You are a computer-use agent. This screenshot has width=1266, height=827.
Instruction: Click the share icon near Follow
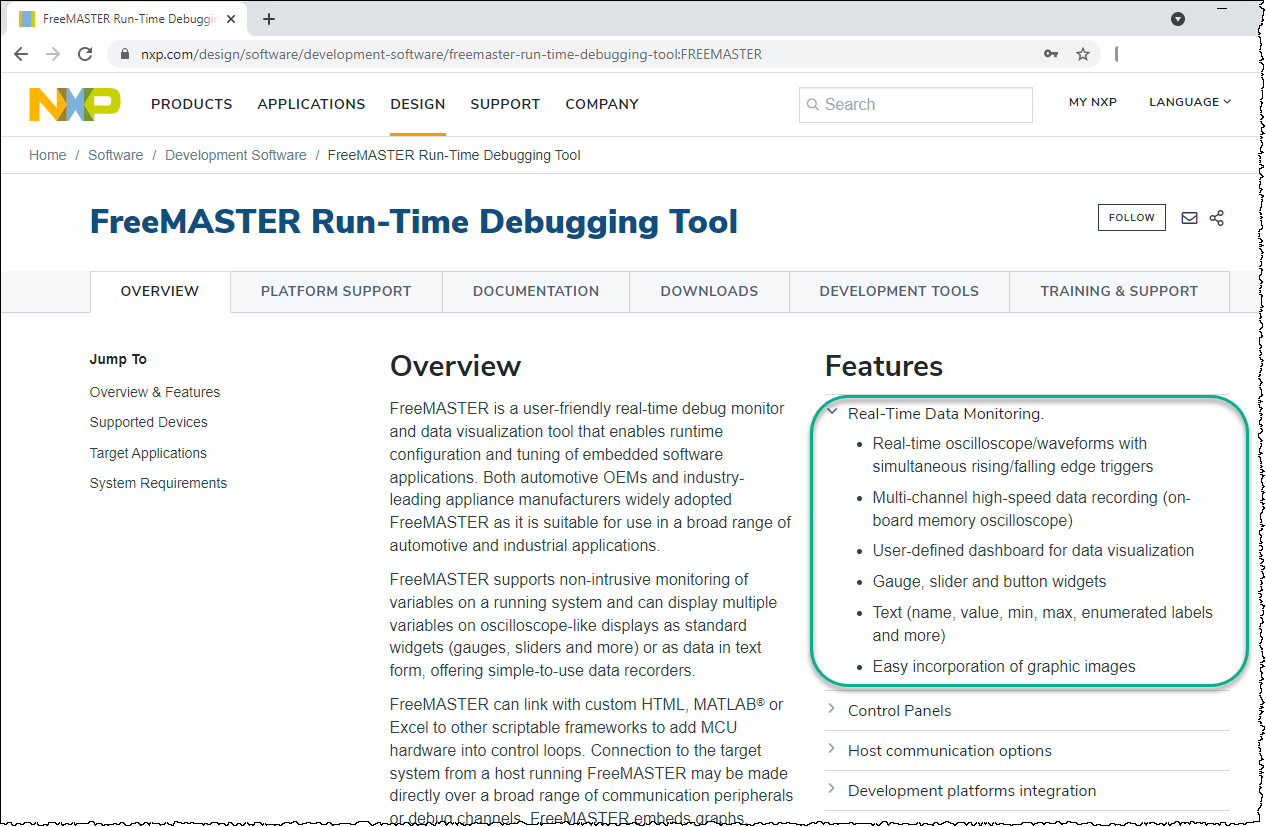click(x=1217, y=218)
